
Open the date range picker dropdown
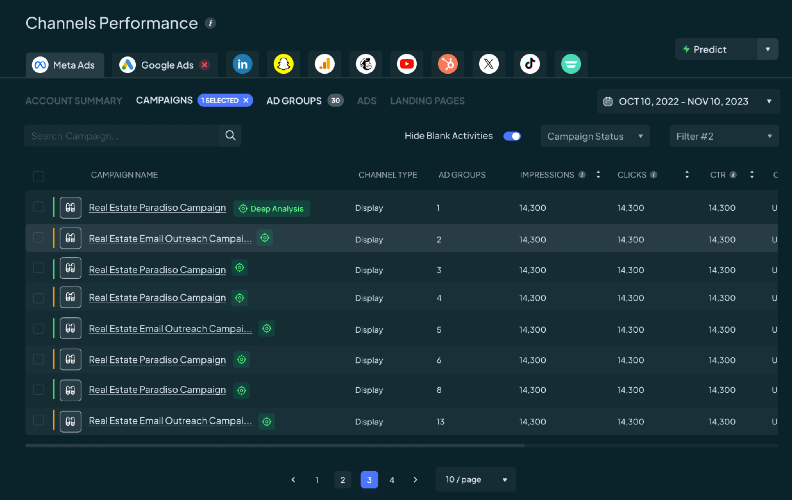[x=687, y=101]
